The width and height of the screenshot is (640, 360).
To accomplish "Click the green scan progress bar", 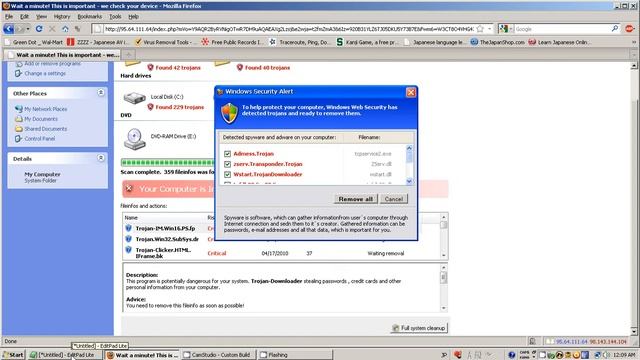I will [x=168, y=162].
